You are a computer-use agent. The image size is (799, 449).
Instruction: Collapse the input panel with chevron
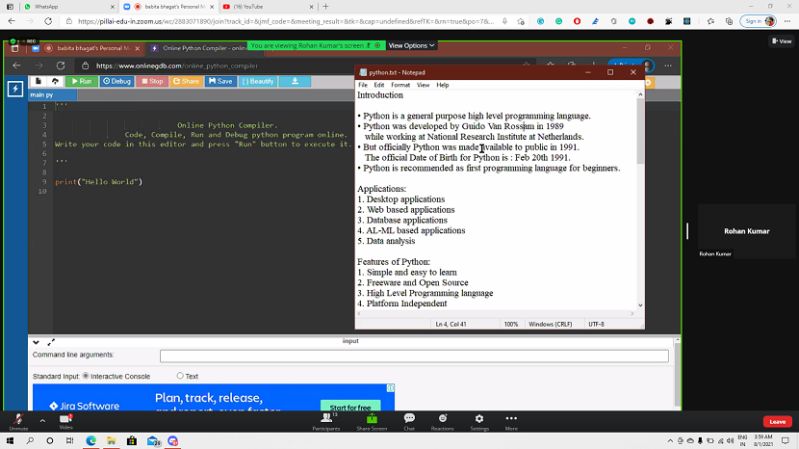pyautogui.click(x=36, y=342)
